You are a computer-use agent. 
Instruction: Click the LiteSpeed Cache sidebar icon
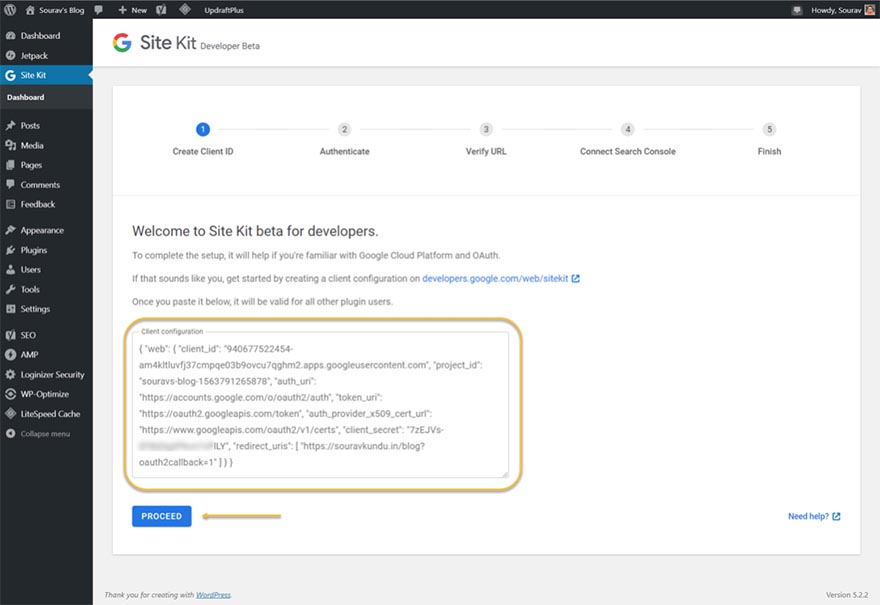pyautogui.click(x=10, y=414)
